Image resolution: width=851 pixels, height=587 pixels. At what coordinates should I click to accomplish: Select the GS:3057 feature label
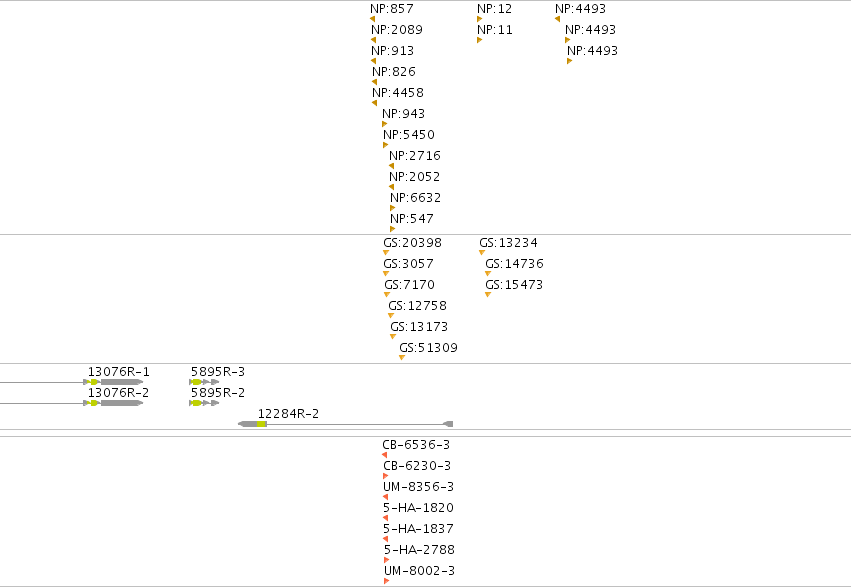tap(409, 264)
